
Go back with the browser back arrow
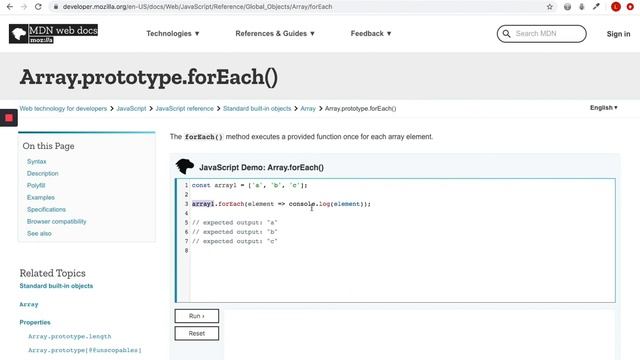coord(10,7)
